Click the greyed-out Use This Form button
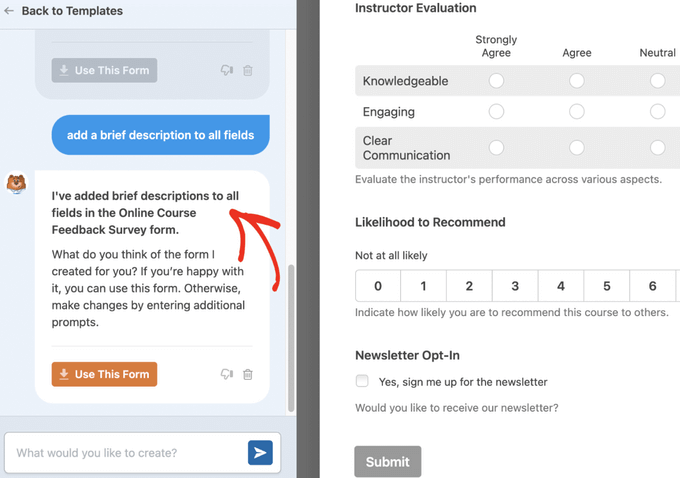Image resolution: width=680 pixels, height=478 pixels. click(x=104, y=71)
